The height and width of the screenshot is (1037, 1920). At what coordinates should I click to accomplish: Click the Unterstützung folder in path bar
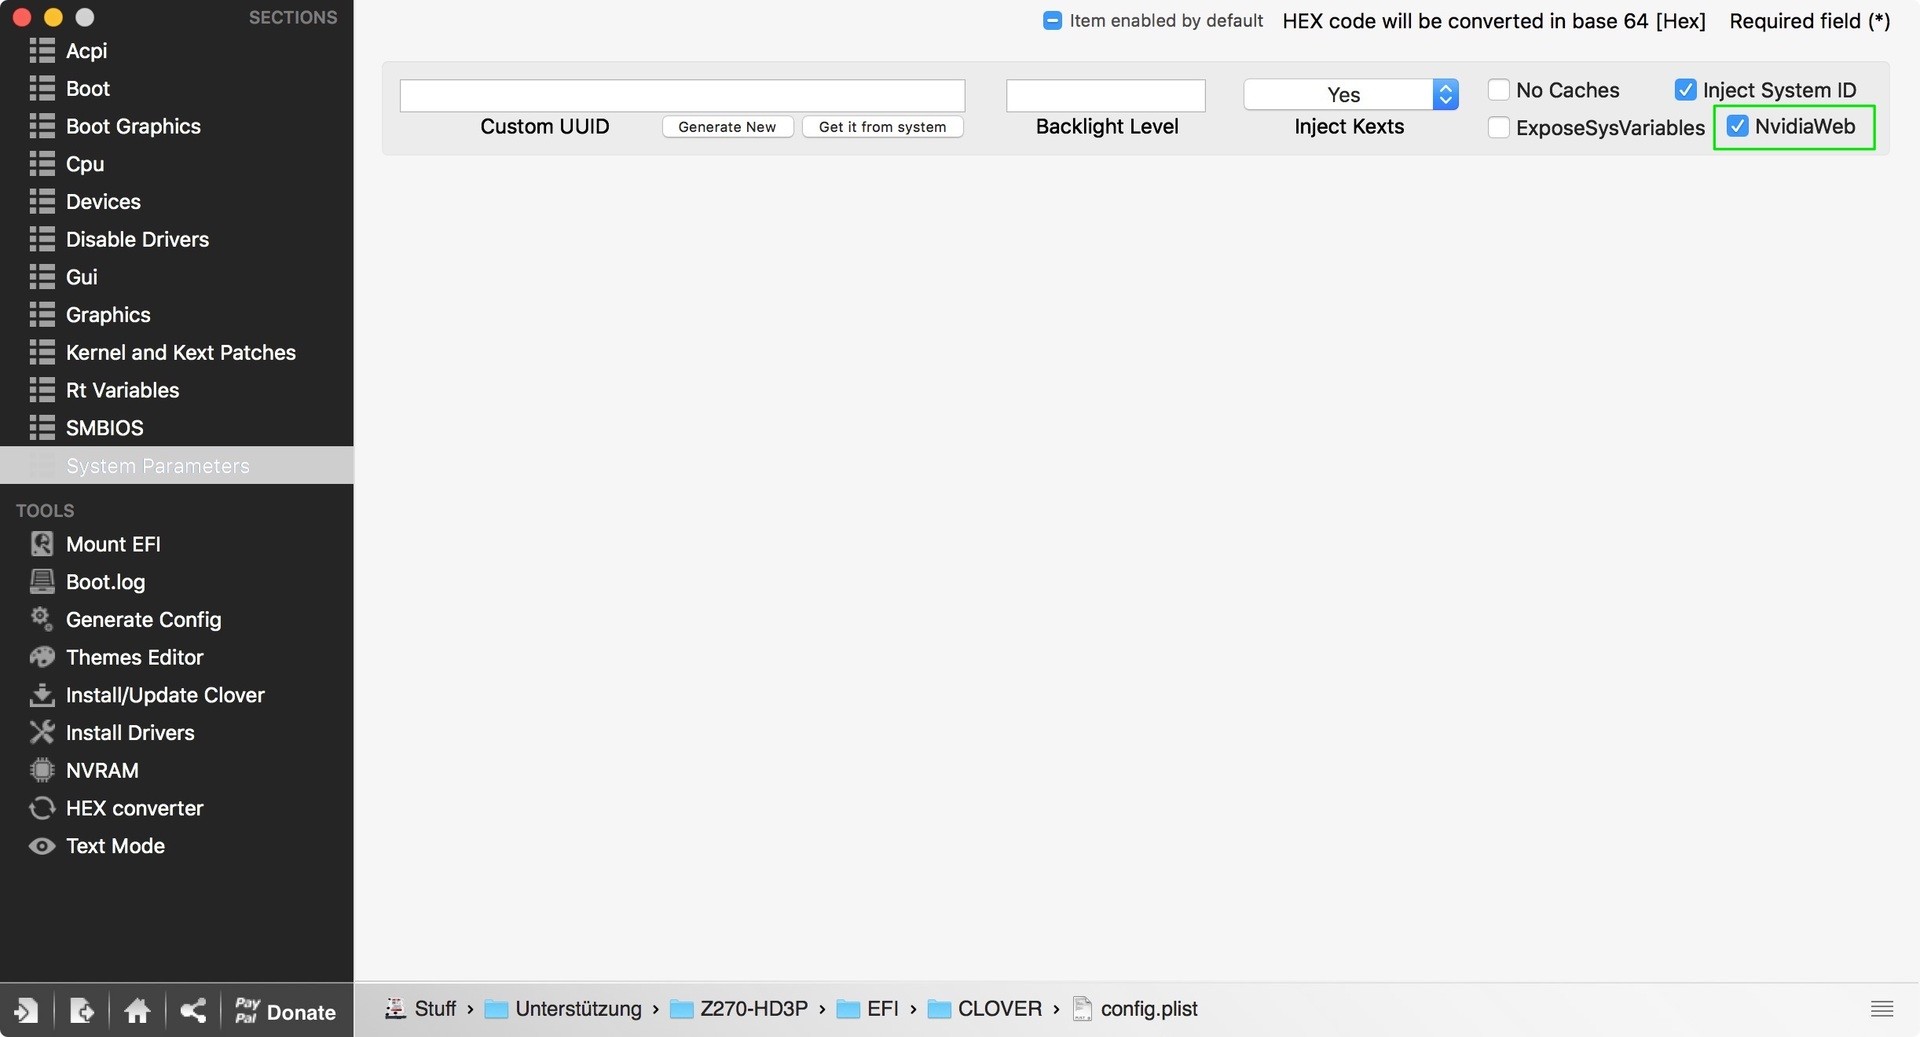click(x=563, y=1009)
